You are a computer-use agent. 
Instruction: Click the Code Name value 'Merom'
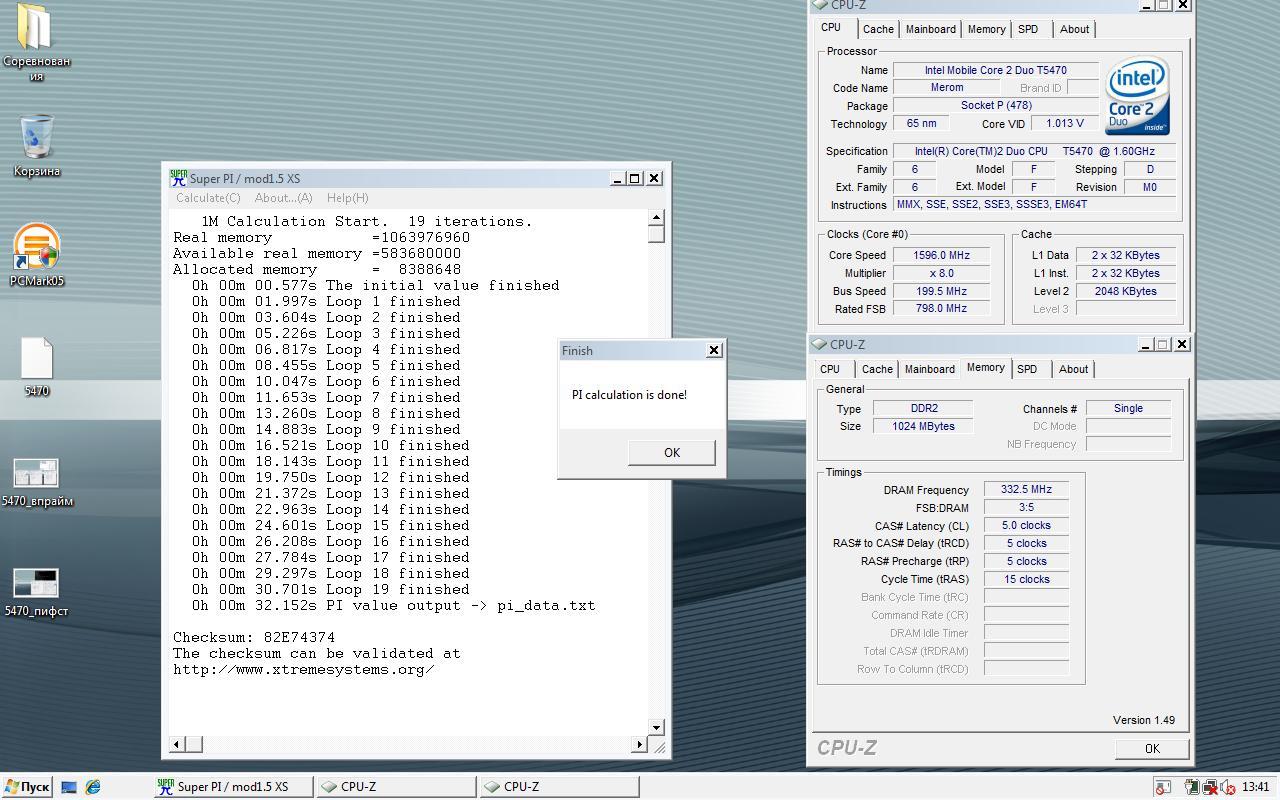pyautogui.click(x=947, y=88)
